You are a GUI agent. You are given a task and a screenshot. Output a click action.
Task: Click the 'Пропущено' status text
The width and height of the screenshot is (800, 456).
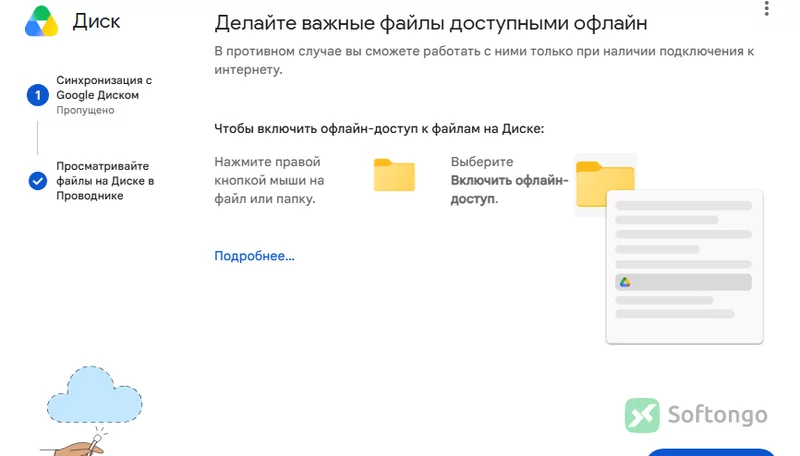point(85,110)
